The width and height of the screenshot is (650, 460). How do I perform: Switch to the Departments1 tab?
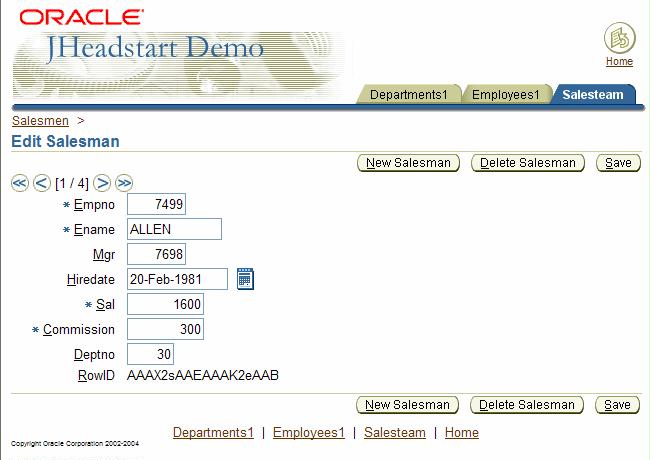tap(409, 95)
